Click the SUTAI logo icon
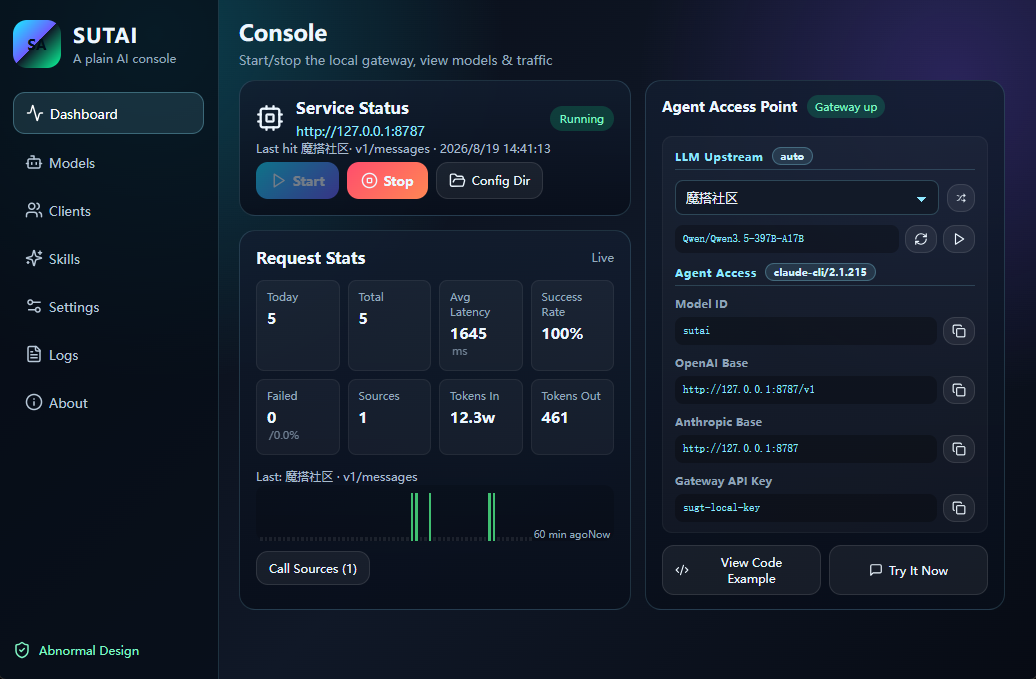The width and height of the screenshot is (1036, 679). click(37, 44)
